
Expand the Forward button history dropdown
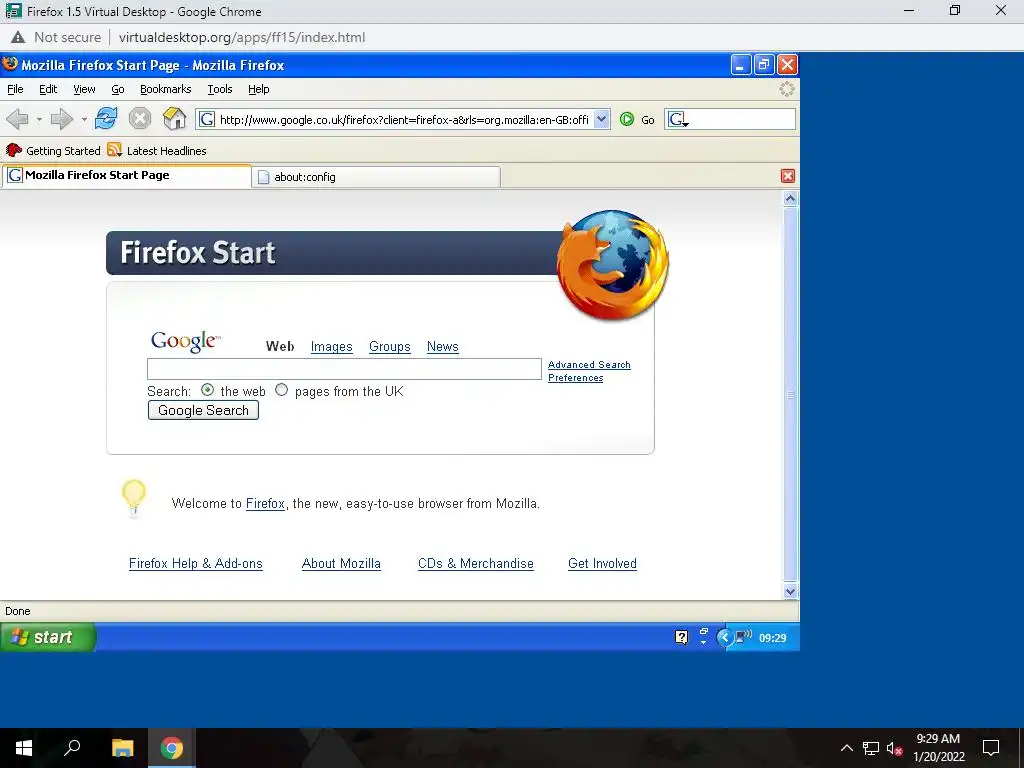(84, 120)
